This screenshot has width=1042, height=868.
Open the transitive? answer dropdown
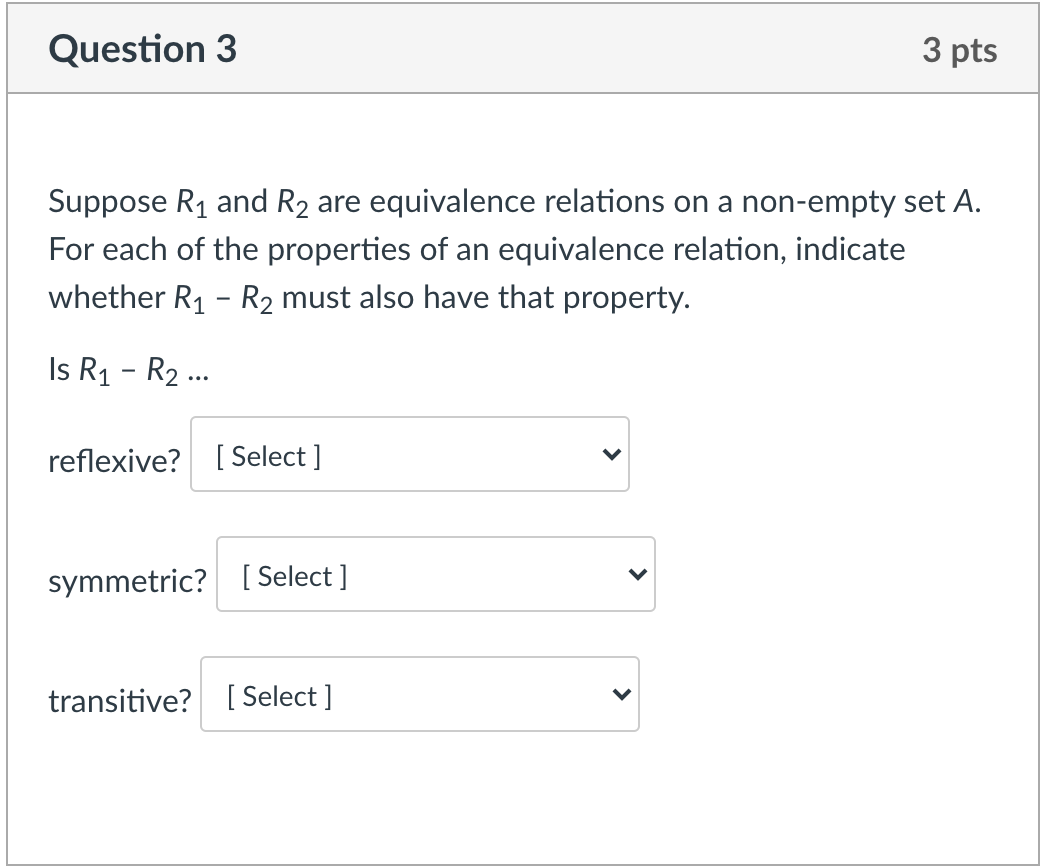(419, 694)
